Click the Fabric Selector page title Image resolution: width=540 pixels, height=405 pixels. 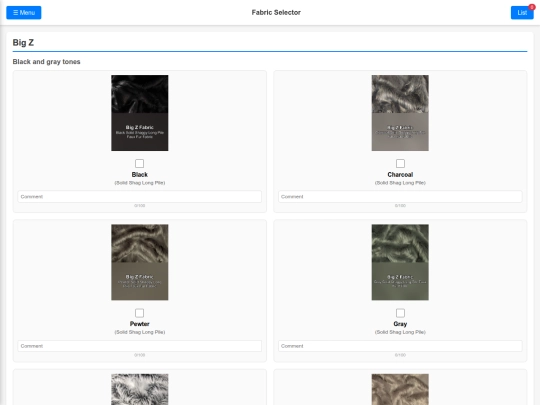point(276,12)
